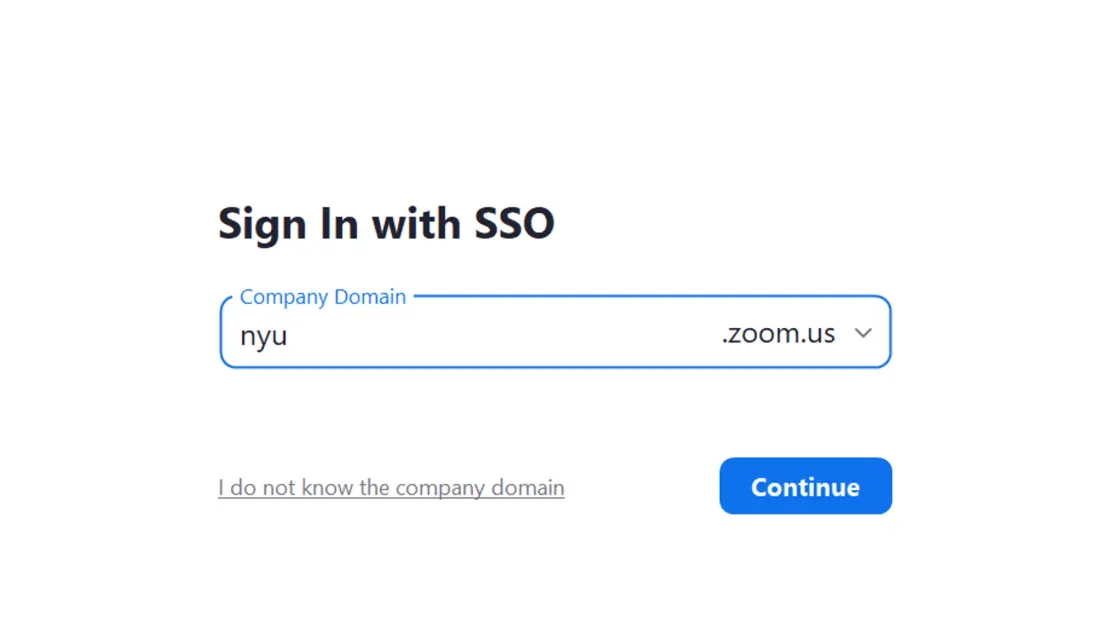Select the 'Sign In with SSO' heading
This screenshot has height=618, width=1100.
point(387,224)
